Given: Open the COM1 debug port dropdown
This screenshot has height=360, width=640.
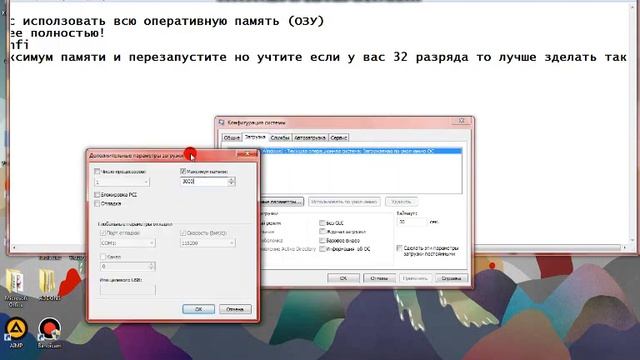Looking at the screenshot, I should (127, 243).
